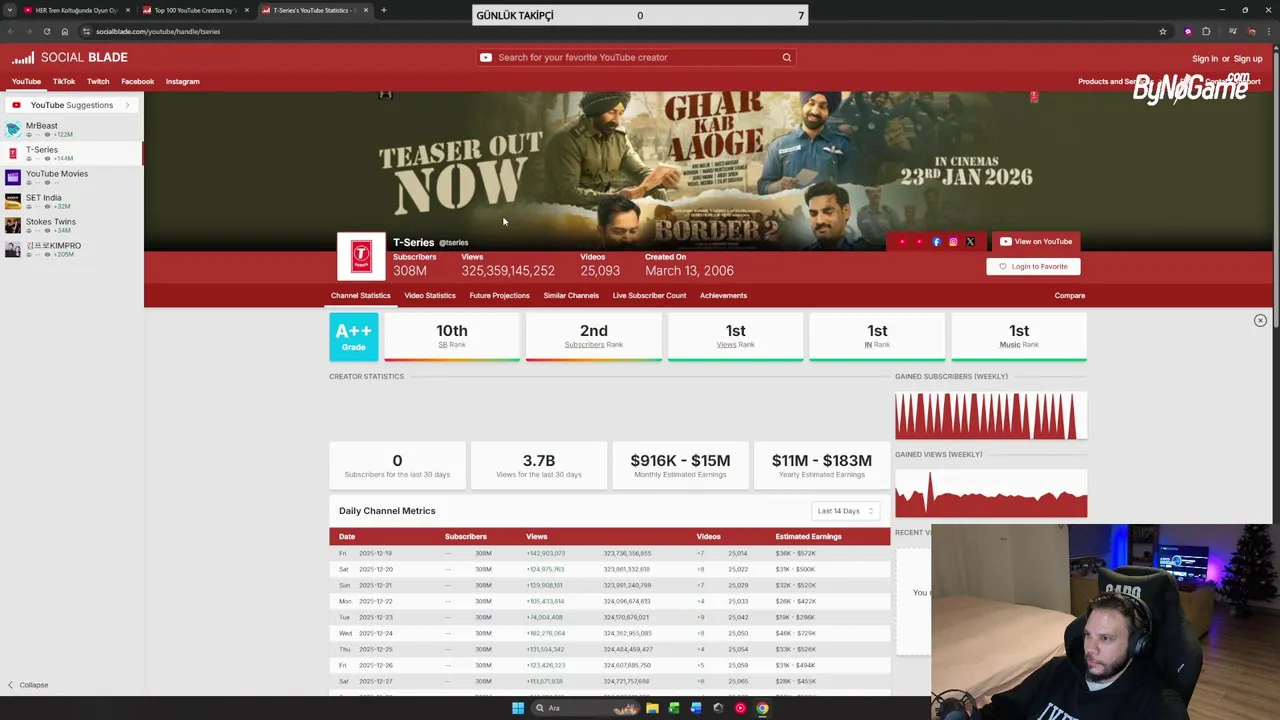Switch to the Facebook platform tab

(x=138, y=81)
